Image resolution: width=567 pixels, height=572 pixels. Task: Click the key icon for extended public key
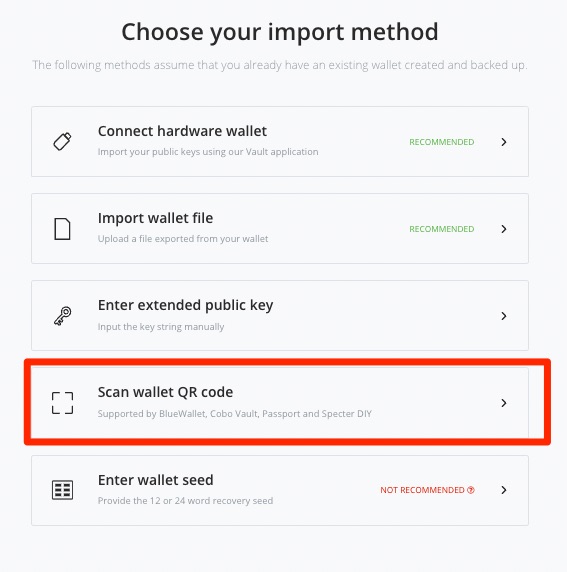coord(63,316)
